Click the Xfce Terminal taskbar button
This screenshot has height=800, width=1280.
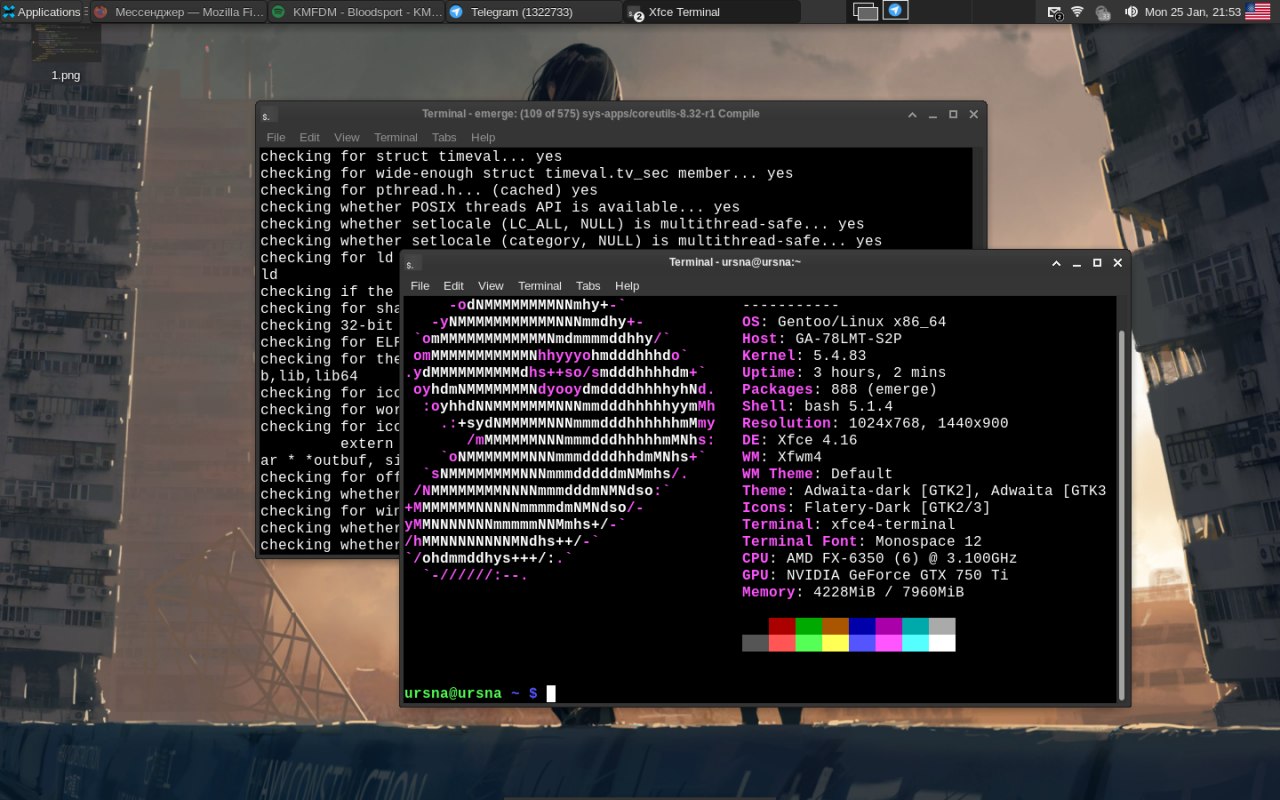(711, 12)
